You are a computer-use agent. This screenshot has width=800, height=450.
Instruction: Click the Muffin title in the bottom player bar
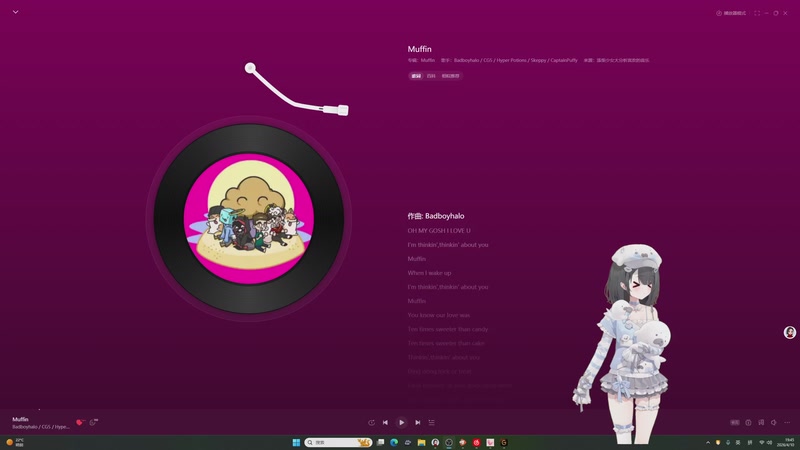point(20,419)
